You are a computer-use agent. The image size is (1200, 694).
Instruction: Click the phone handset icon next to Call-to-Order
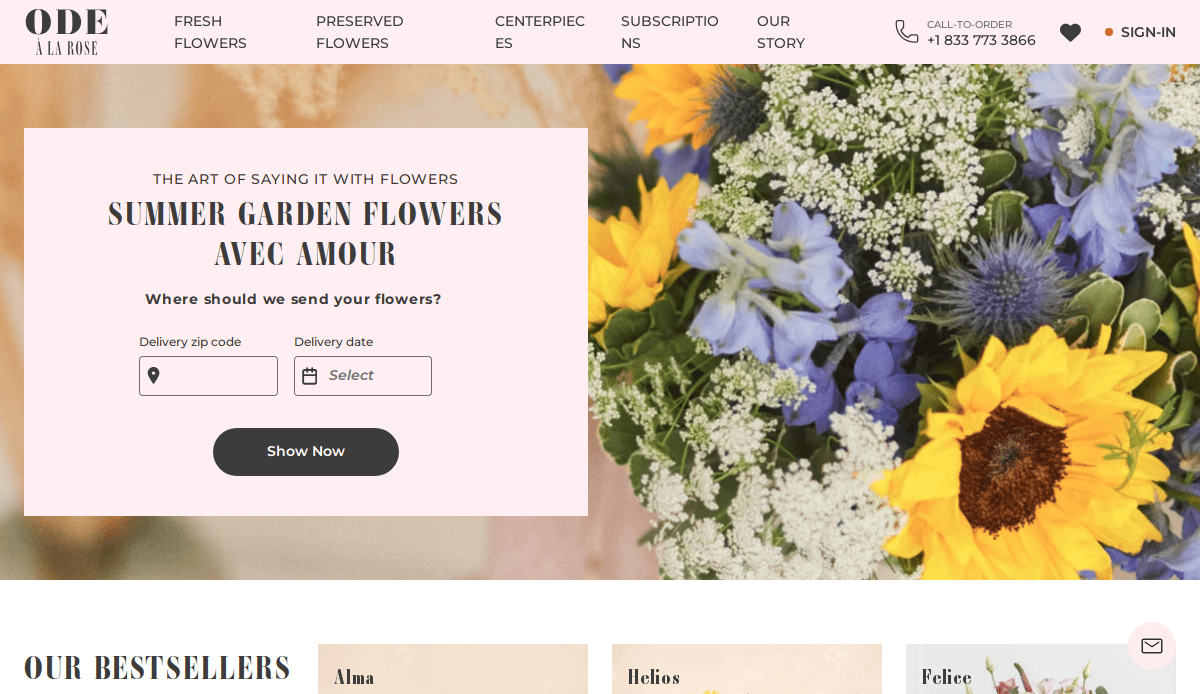pyautogui.click(x=906, y=31)
